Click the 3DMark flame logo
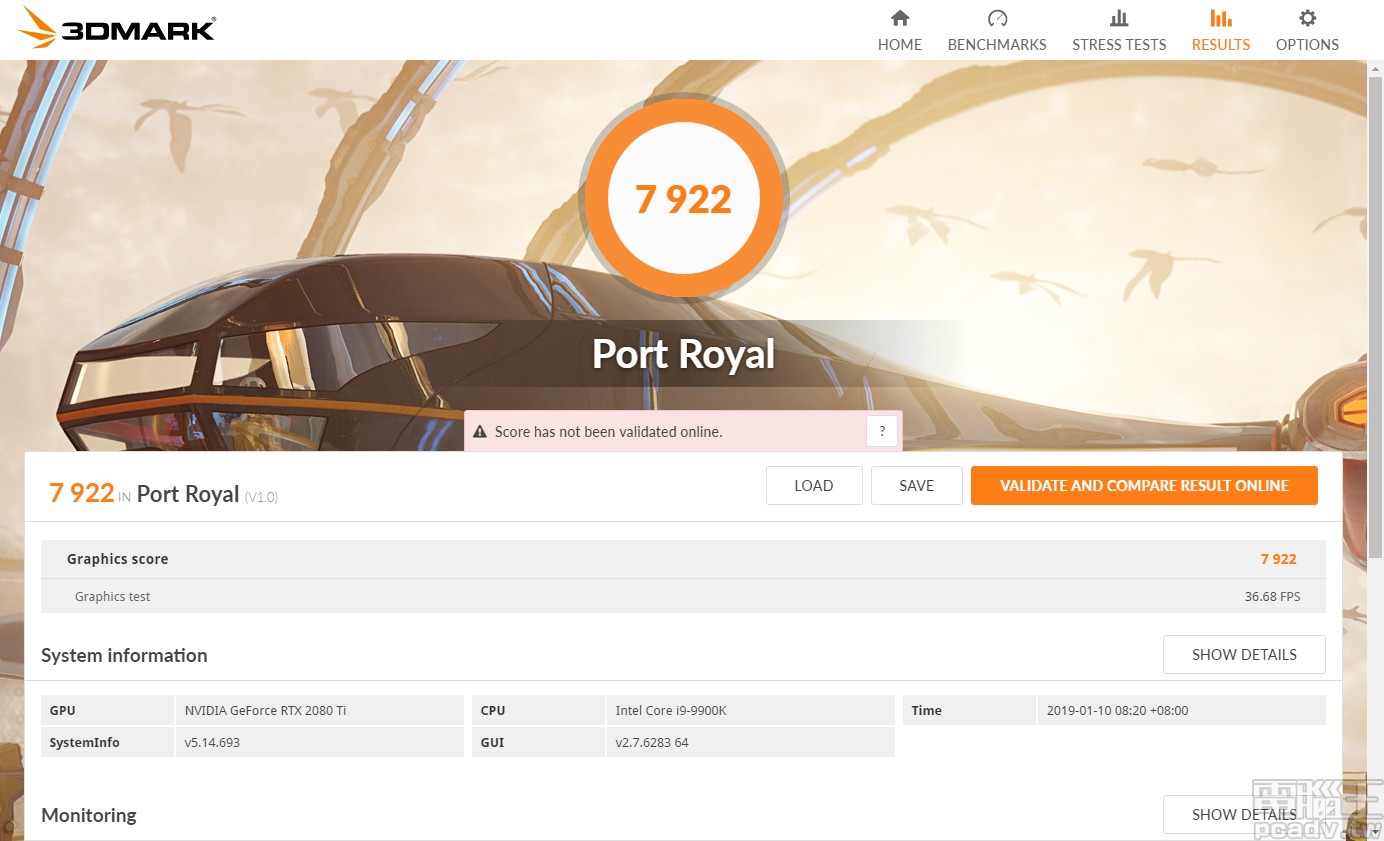This screenshot has width=1384, height=841. coord(35,28)
